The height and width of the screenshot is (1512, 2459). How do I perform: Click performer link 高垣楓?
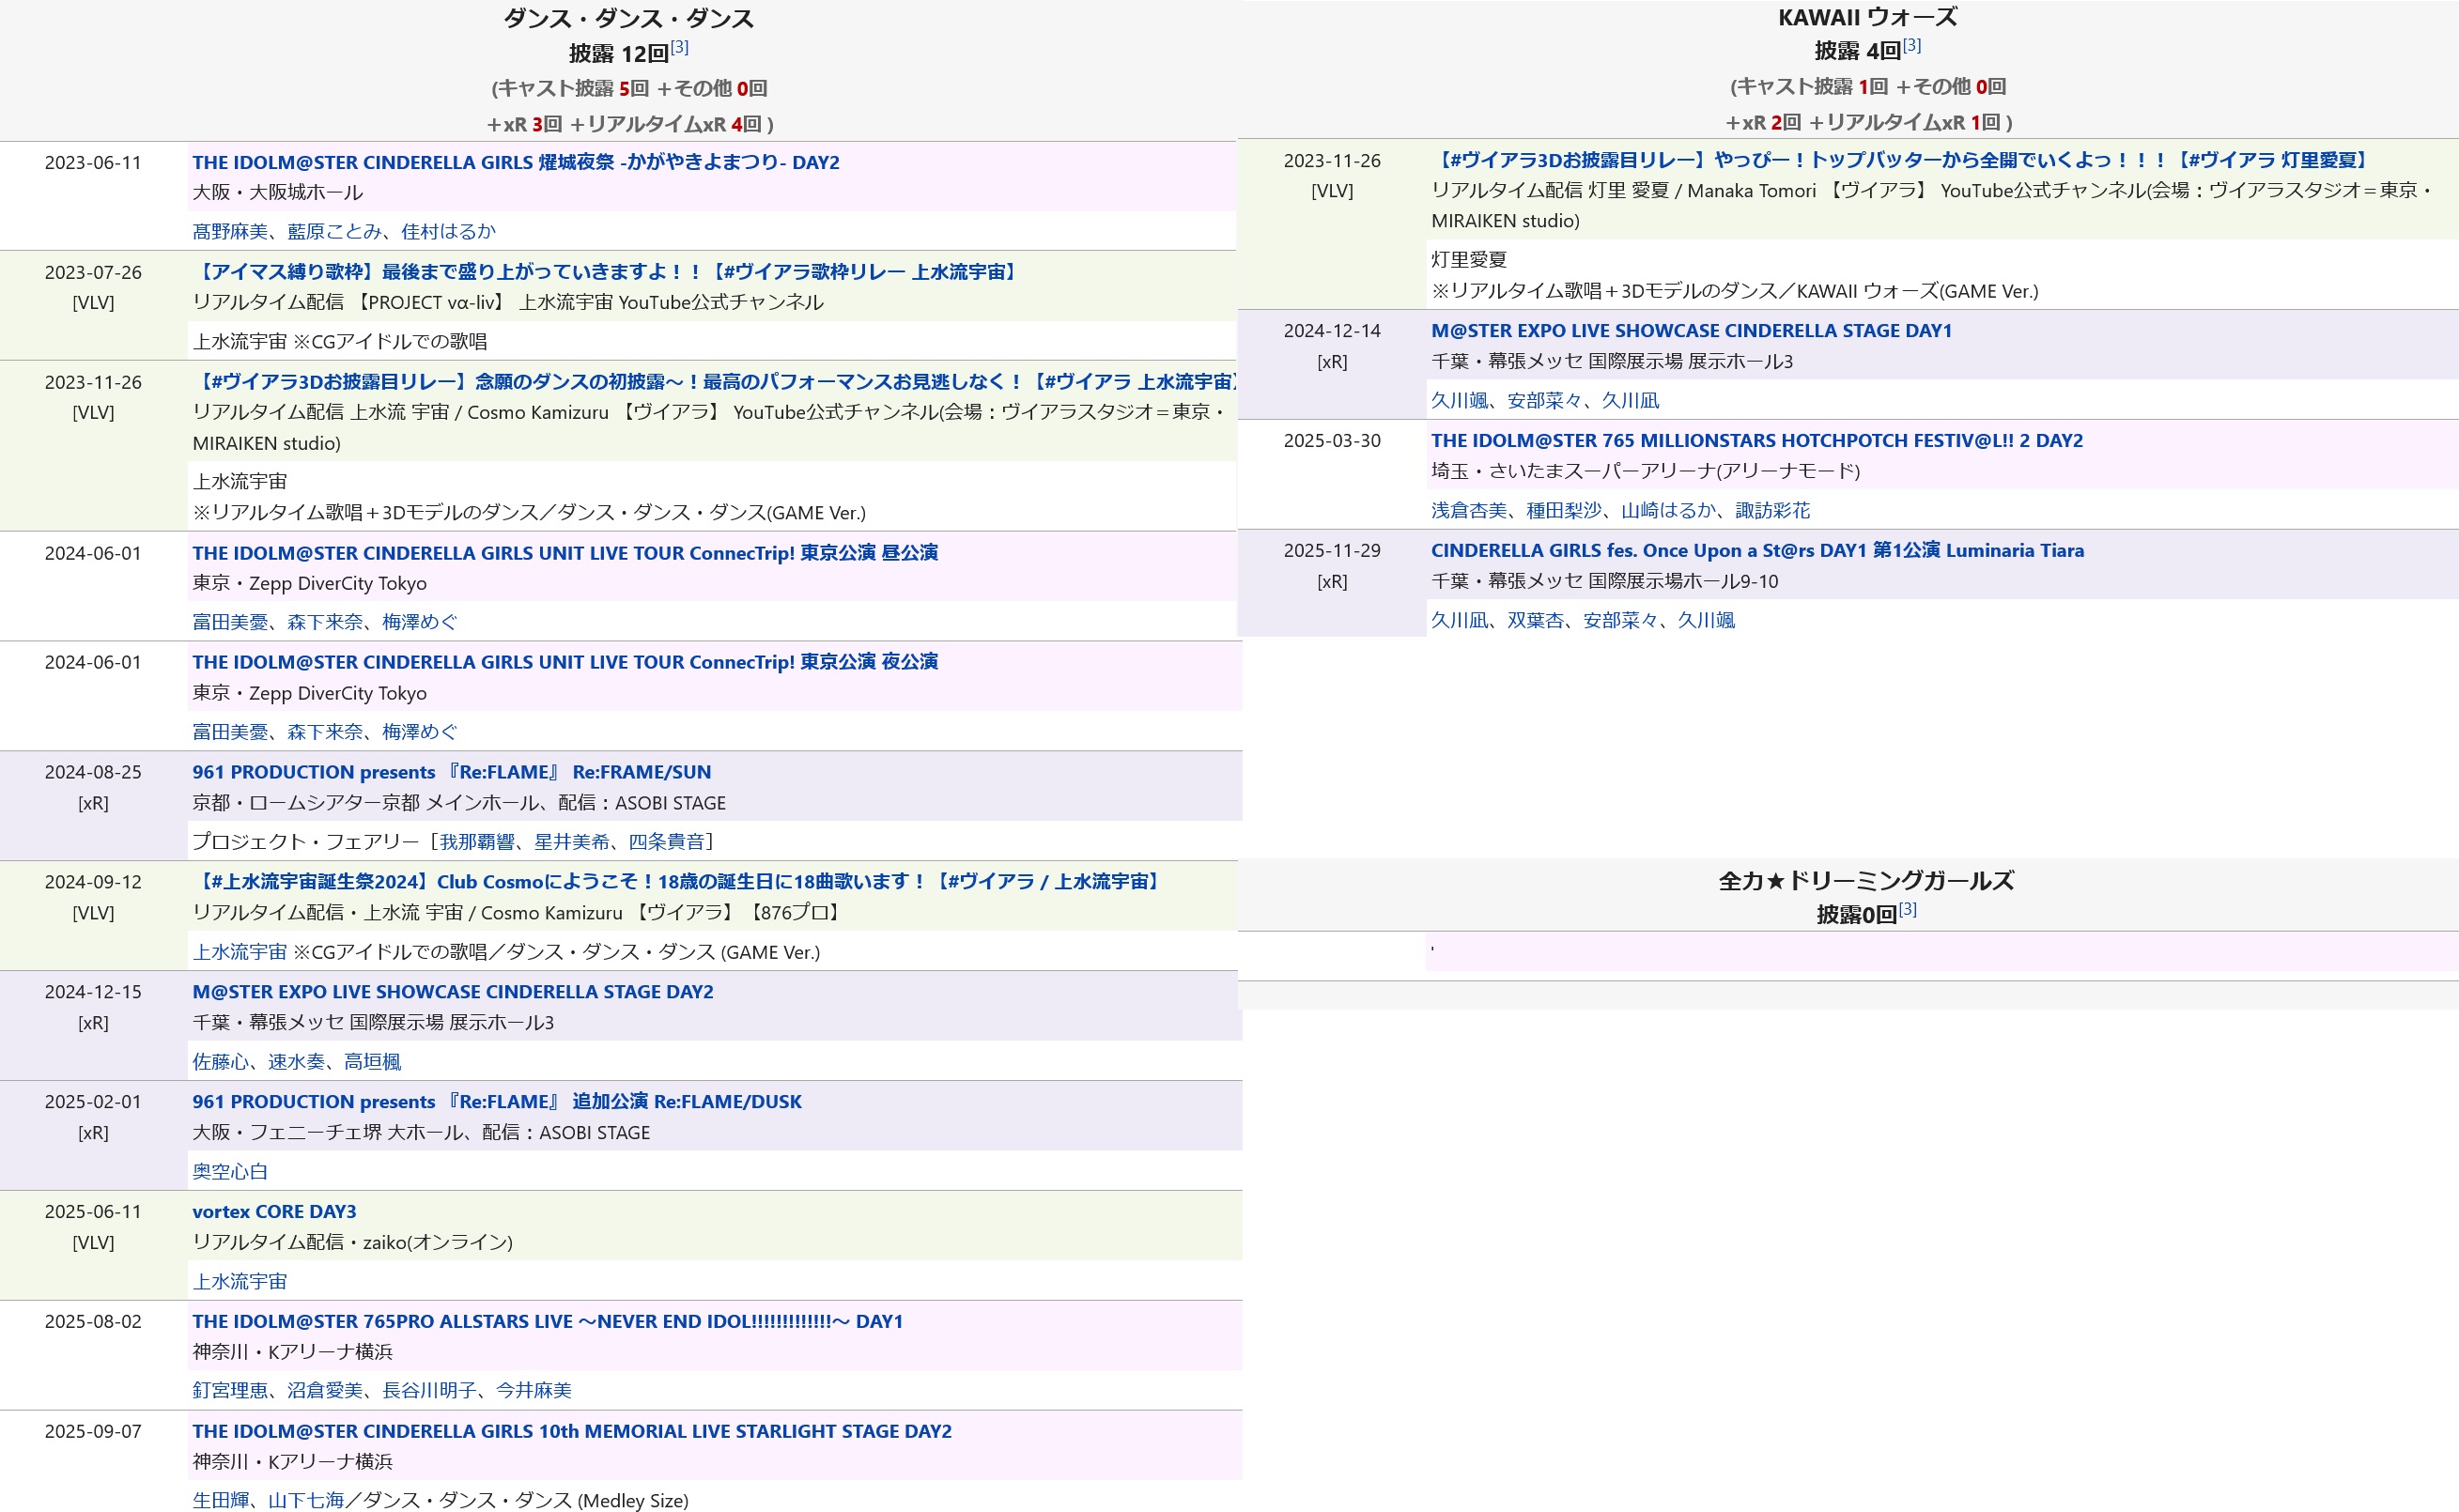[x=372, y=1062]
